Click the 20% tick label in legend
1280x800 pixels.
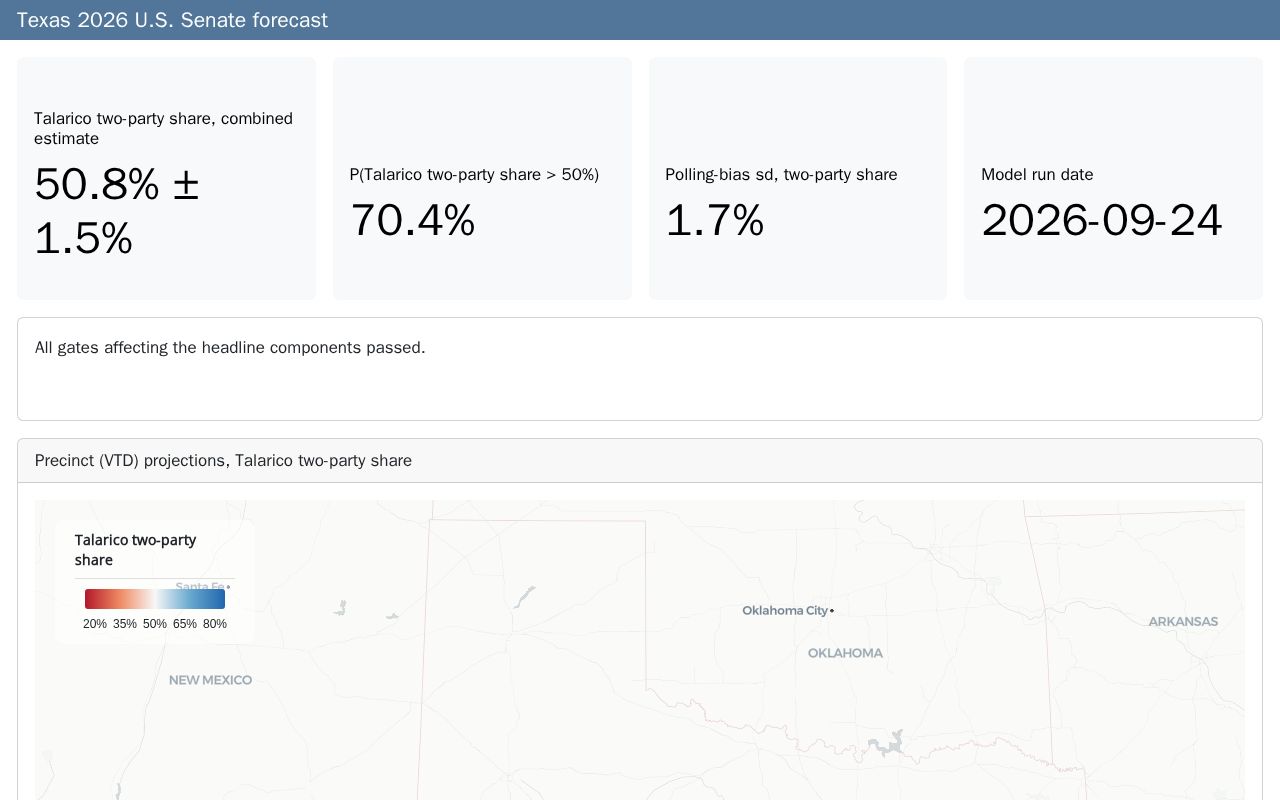95,624
